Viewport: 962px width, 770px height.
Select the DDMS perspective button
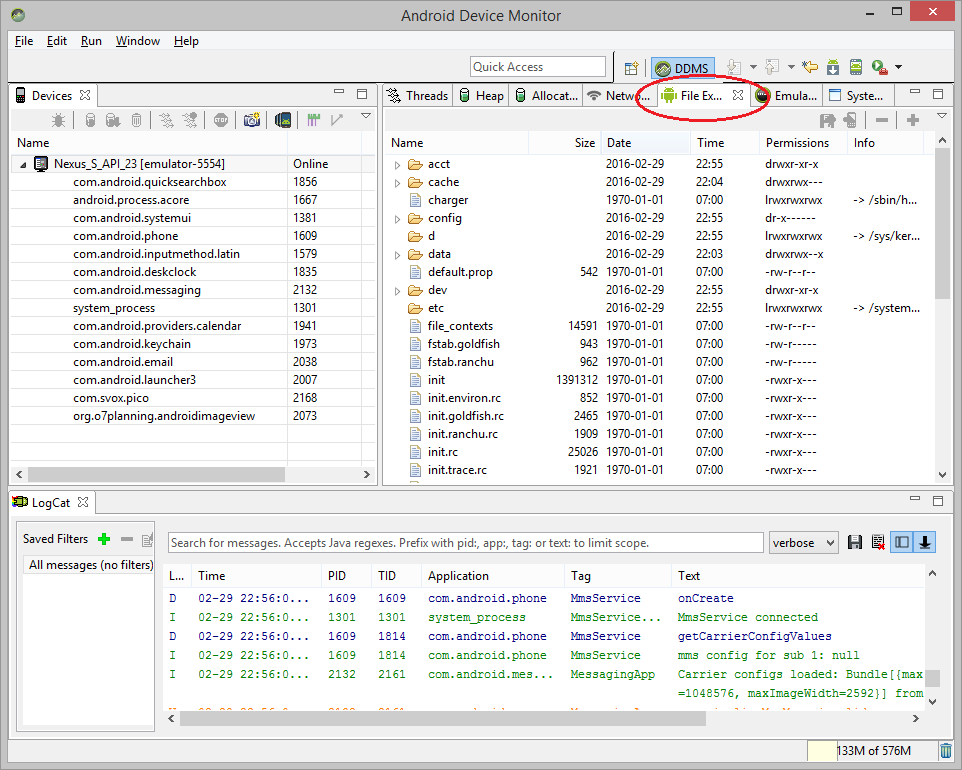682,68
